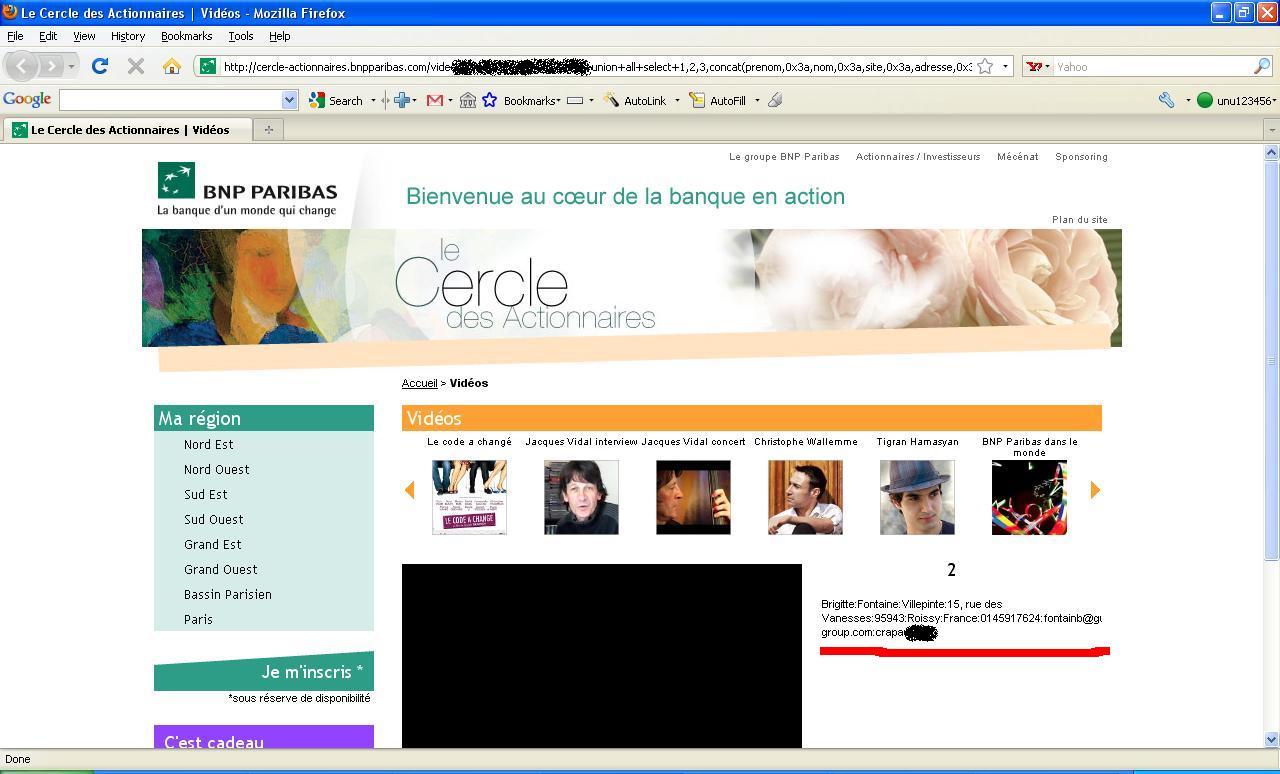Go to the home page via house icon
Viewport: 1280px width, 774px height.
[172, 66]
